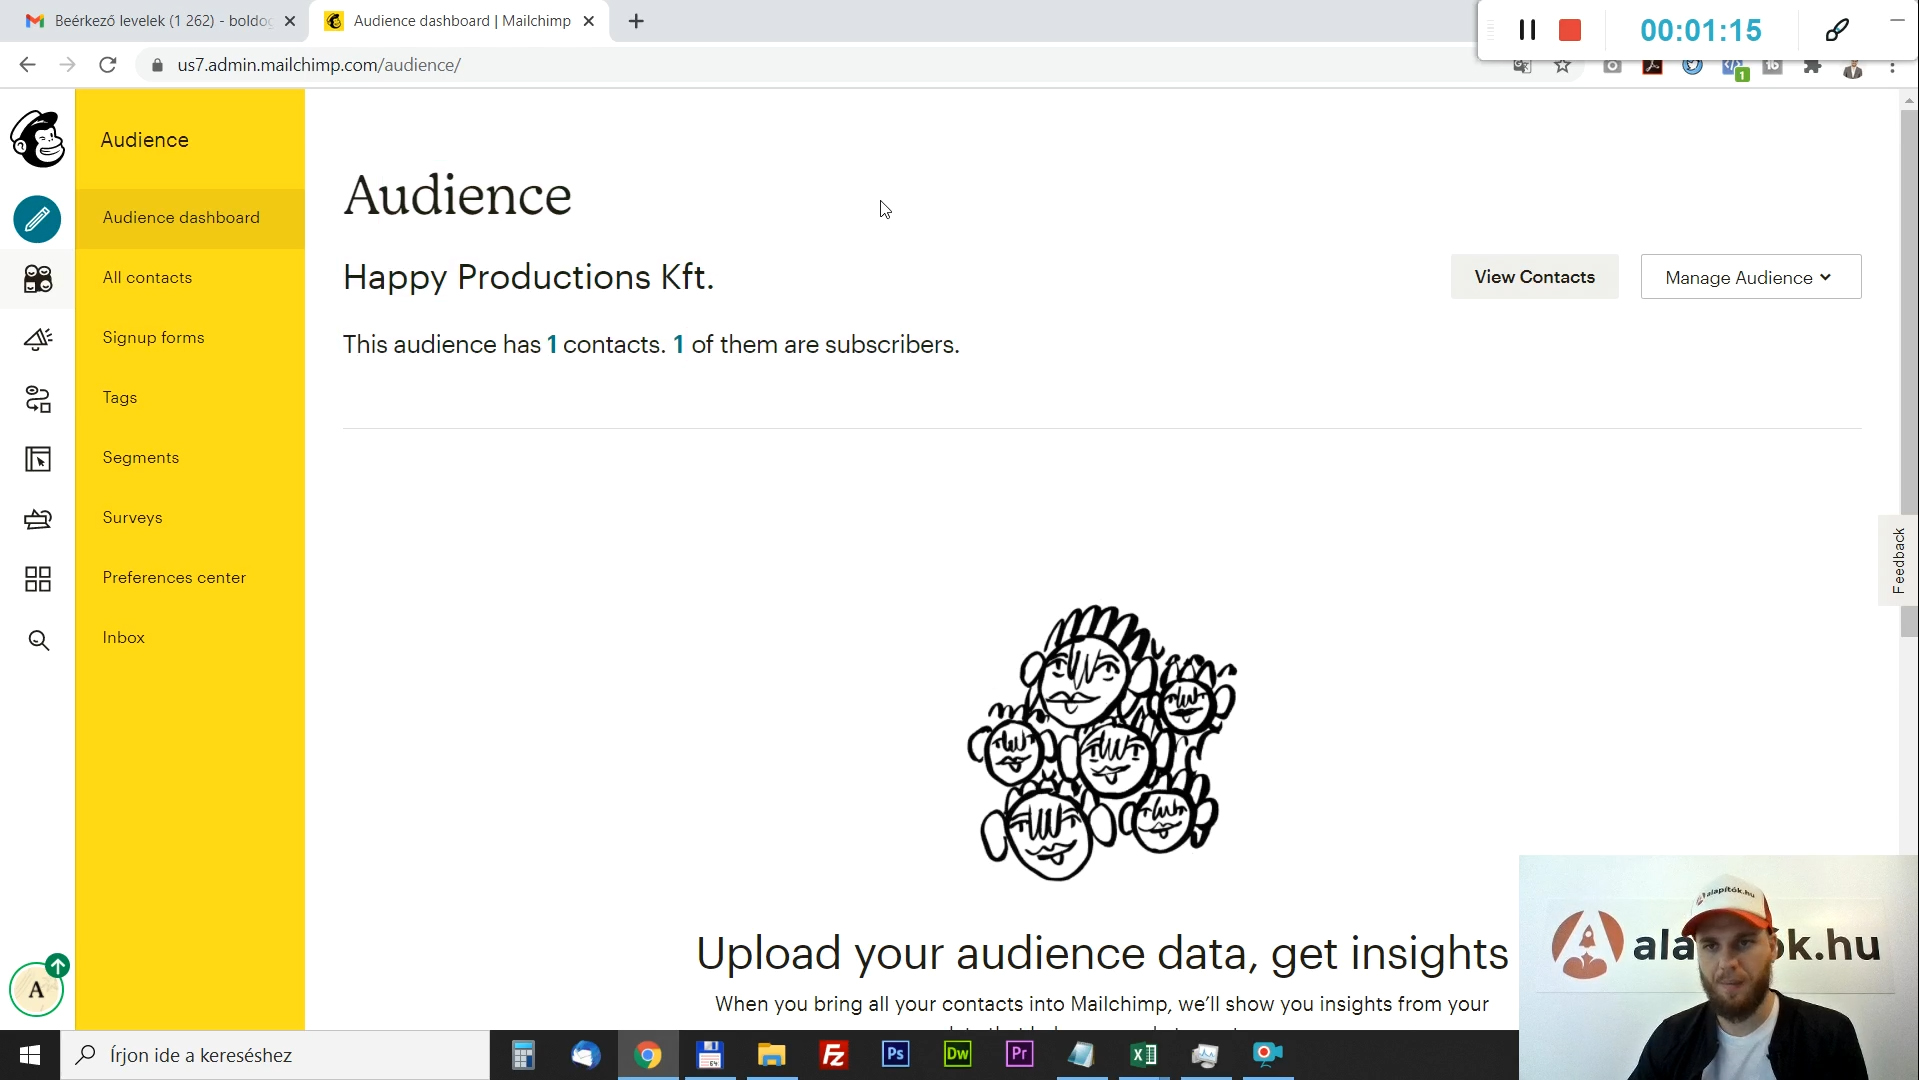Click the Adobe Acrobat extension icon
This screenshot has width=1919, height=1080.
click(x=1652, y=66)
